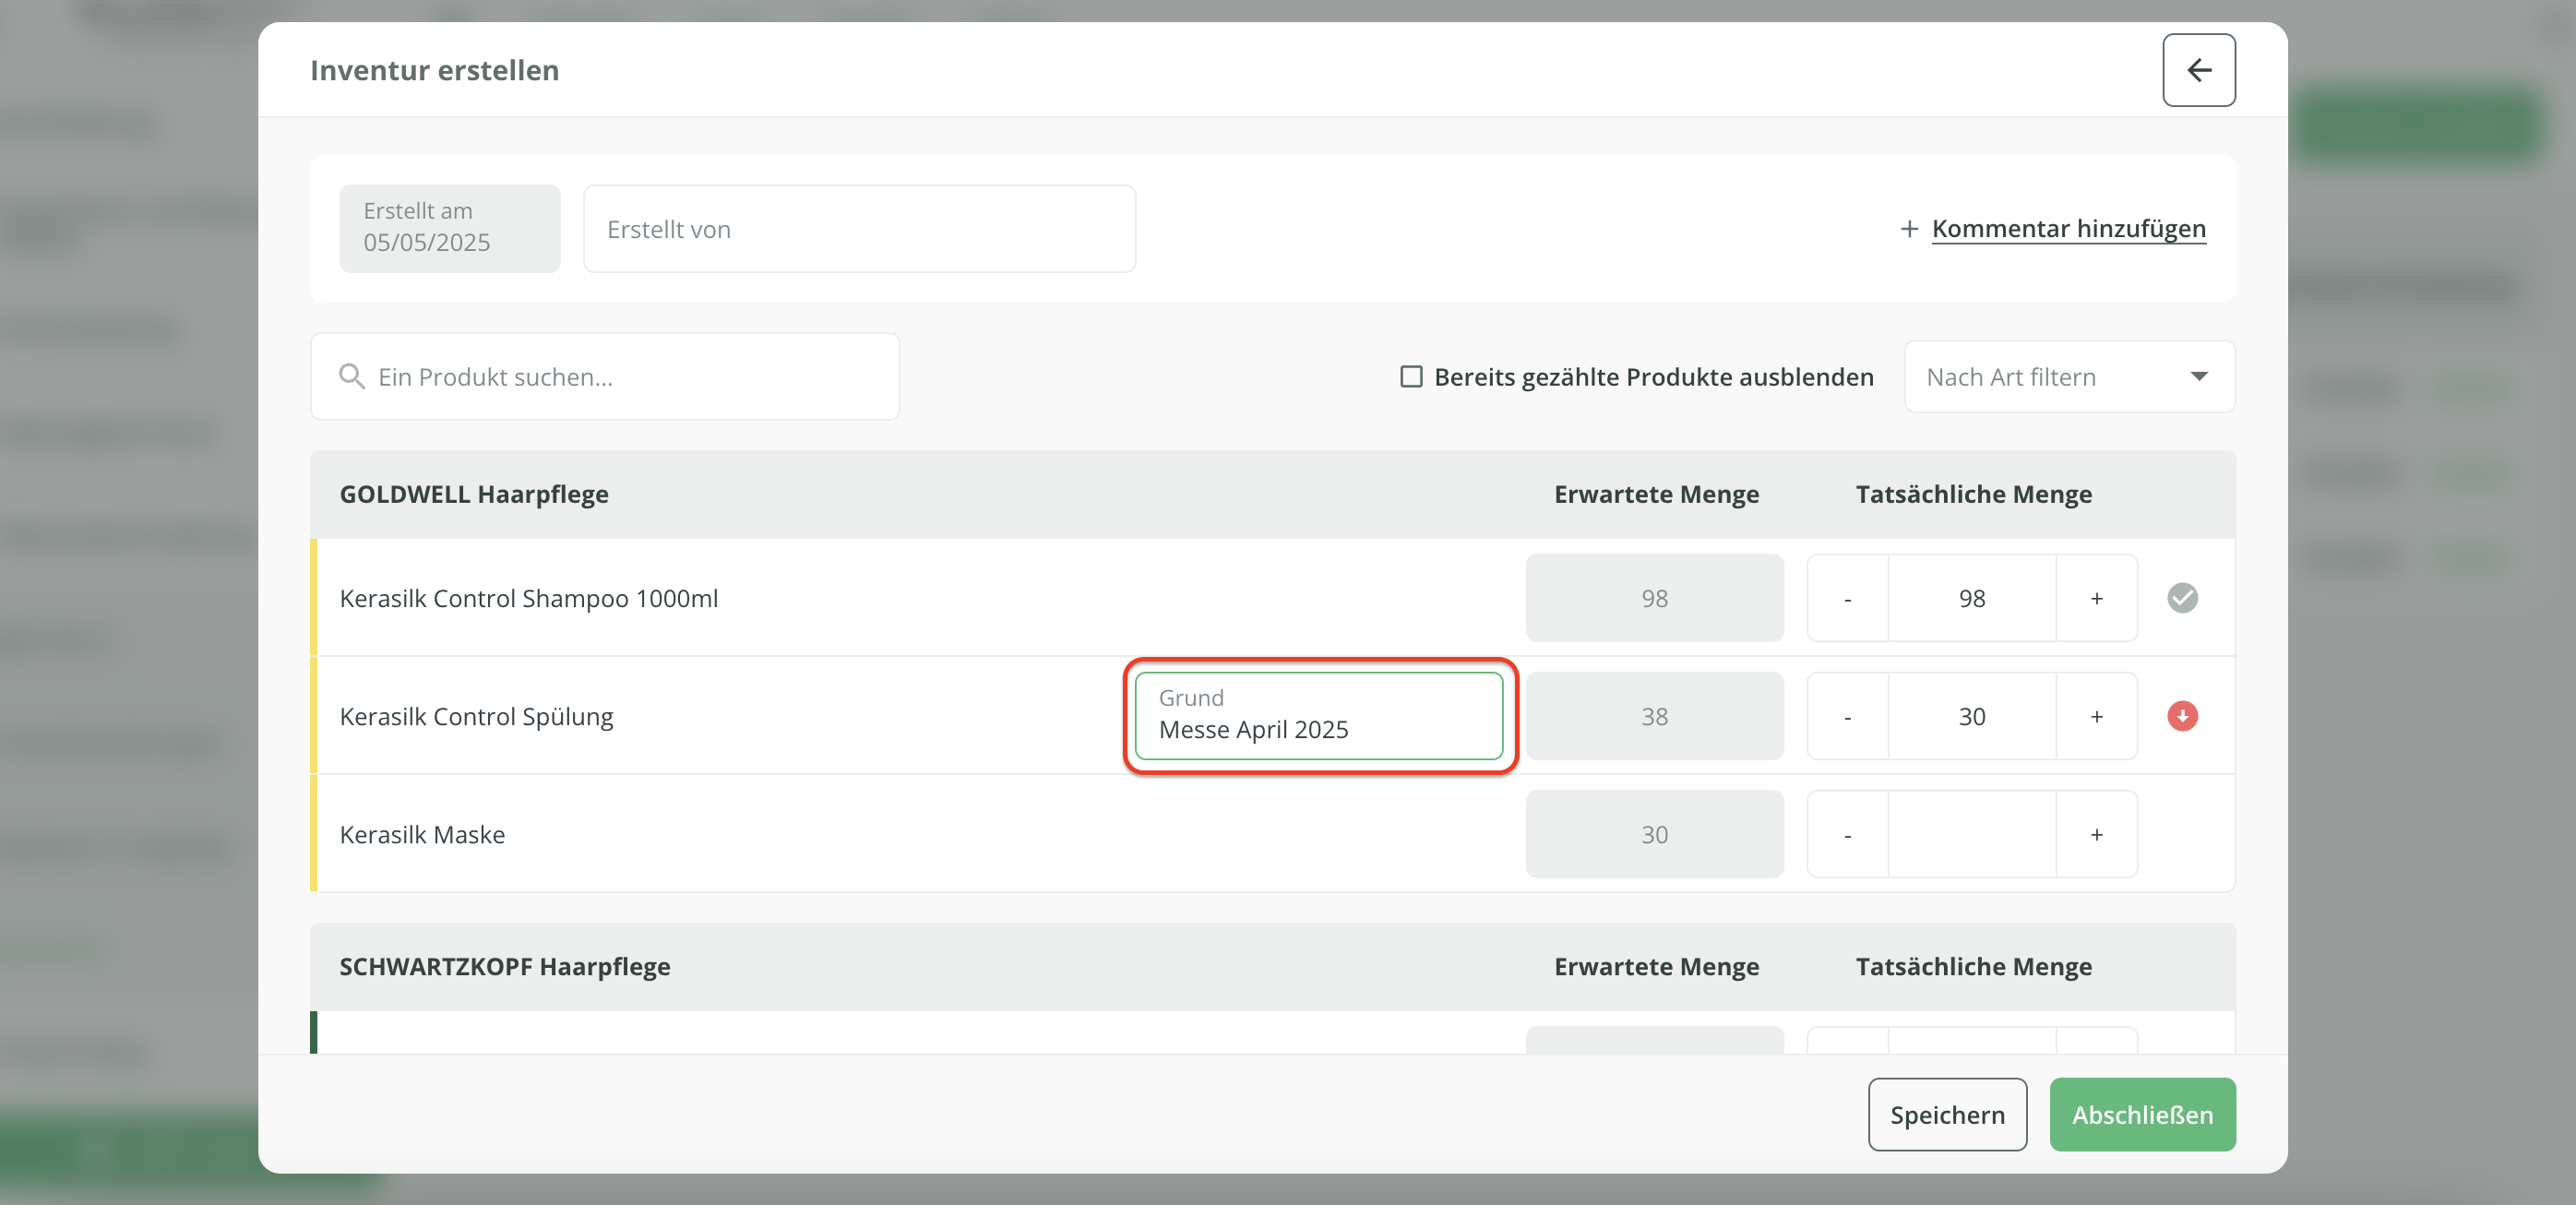Increase actual quantity for Kerasilk Control Shampoo 1000ml
This screenshot has width=2576, height=1205.
click(x=2096, y=598)
